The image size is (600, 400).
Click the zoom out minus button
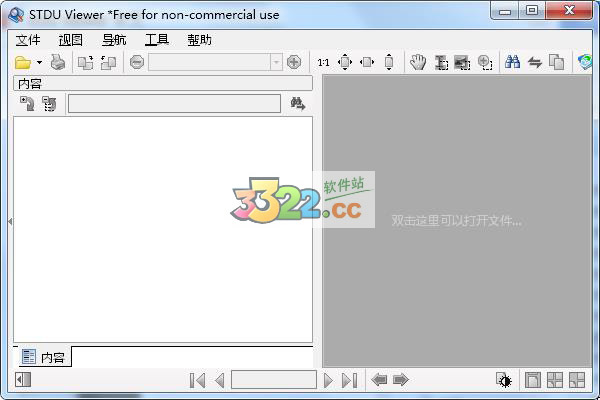[137, 62]
